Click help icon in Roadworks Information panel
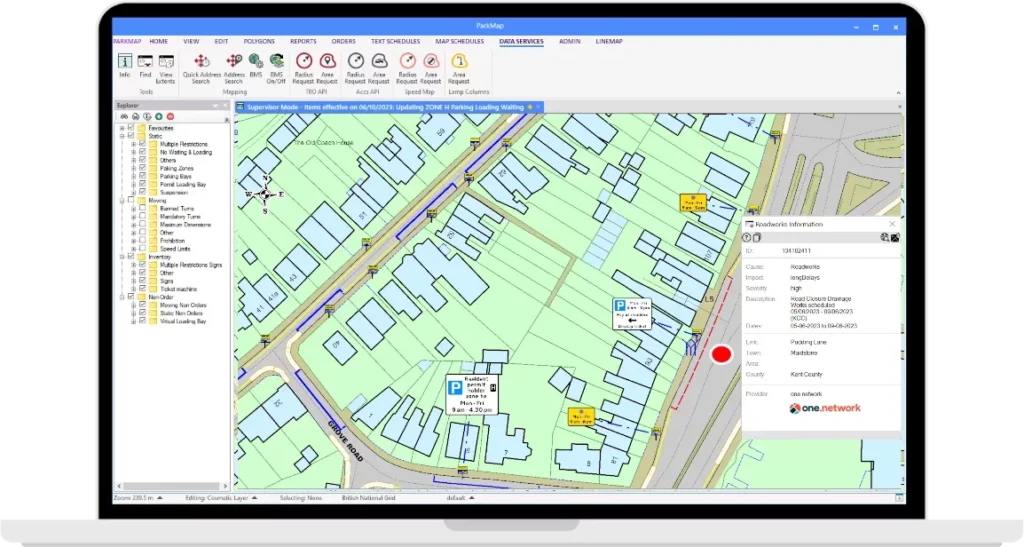This screenshot has height=547, width=1024. coord(746,237)
